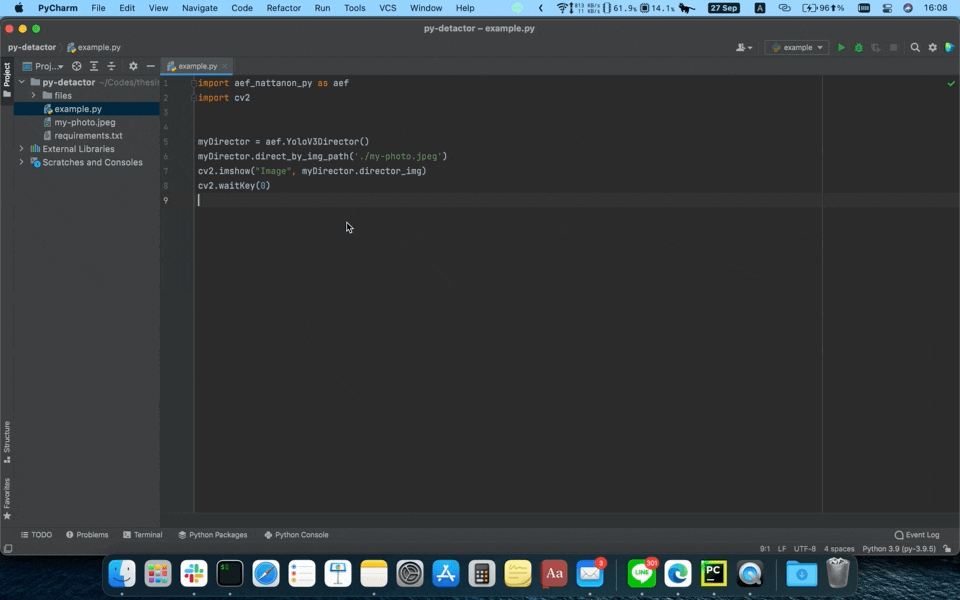
Task: Toggle read-only lock icon in status bar
Action: pyautogui.click(x=947, y=549)
